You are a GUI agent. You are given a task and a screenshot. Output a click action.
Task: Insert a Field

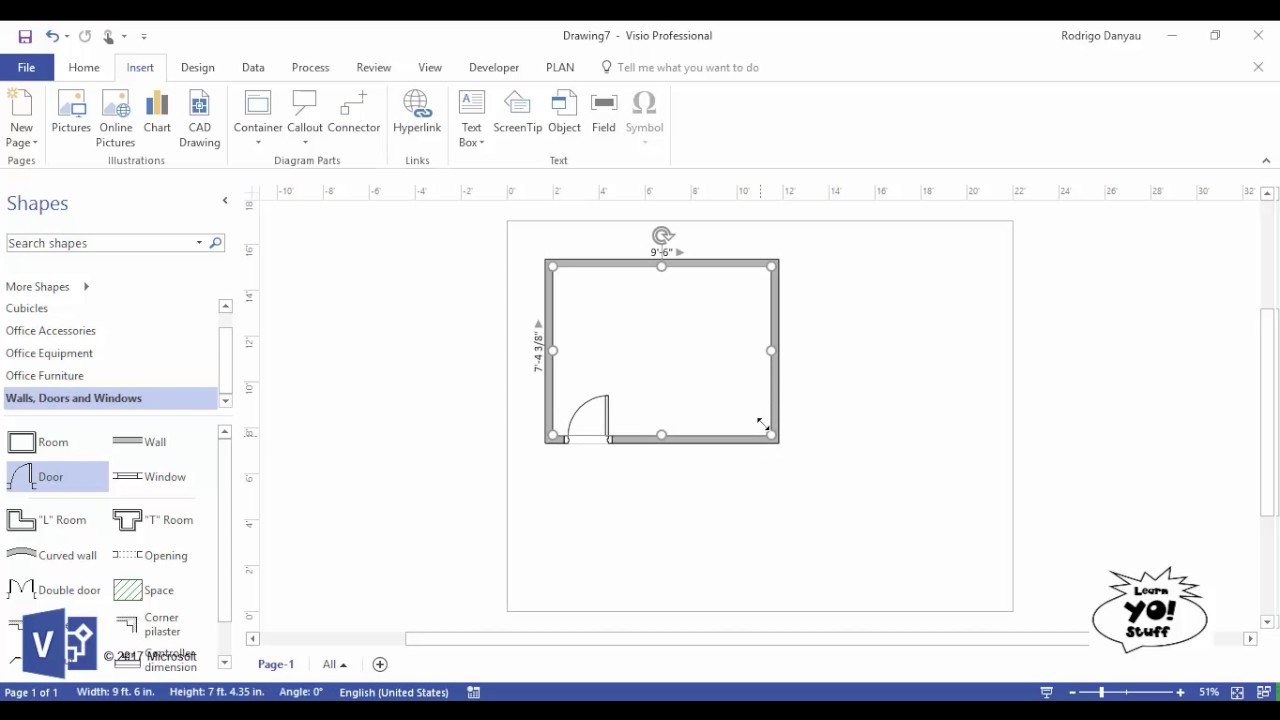(603, 112)
